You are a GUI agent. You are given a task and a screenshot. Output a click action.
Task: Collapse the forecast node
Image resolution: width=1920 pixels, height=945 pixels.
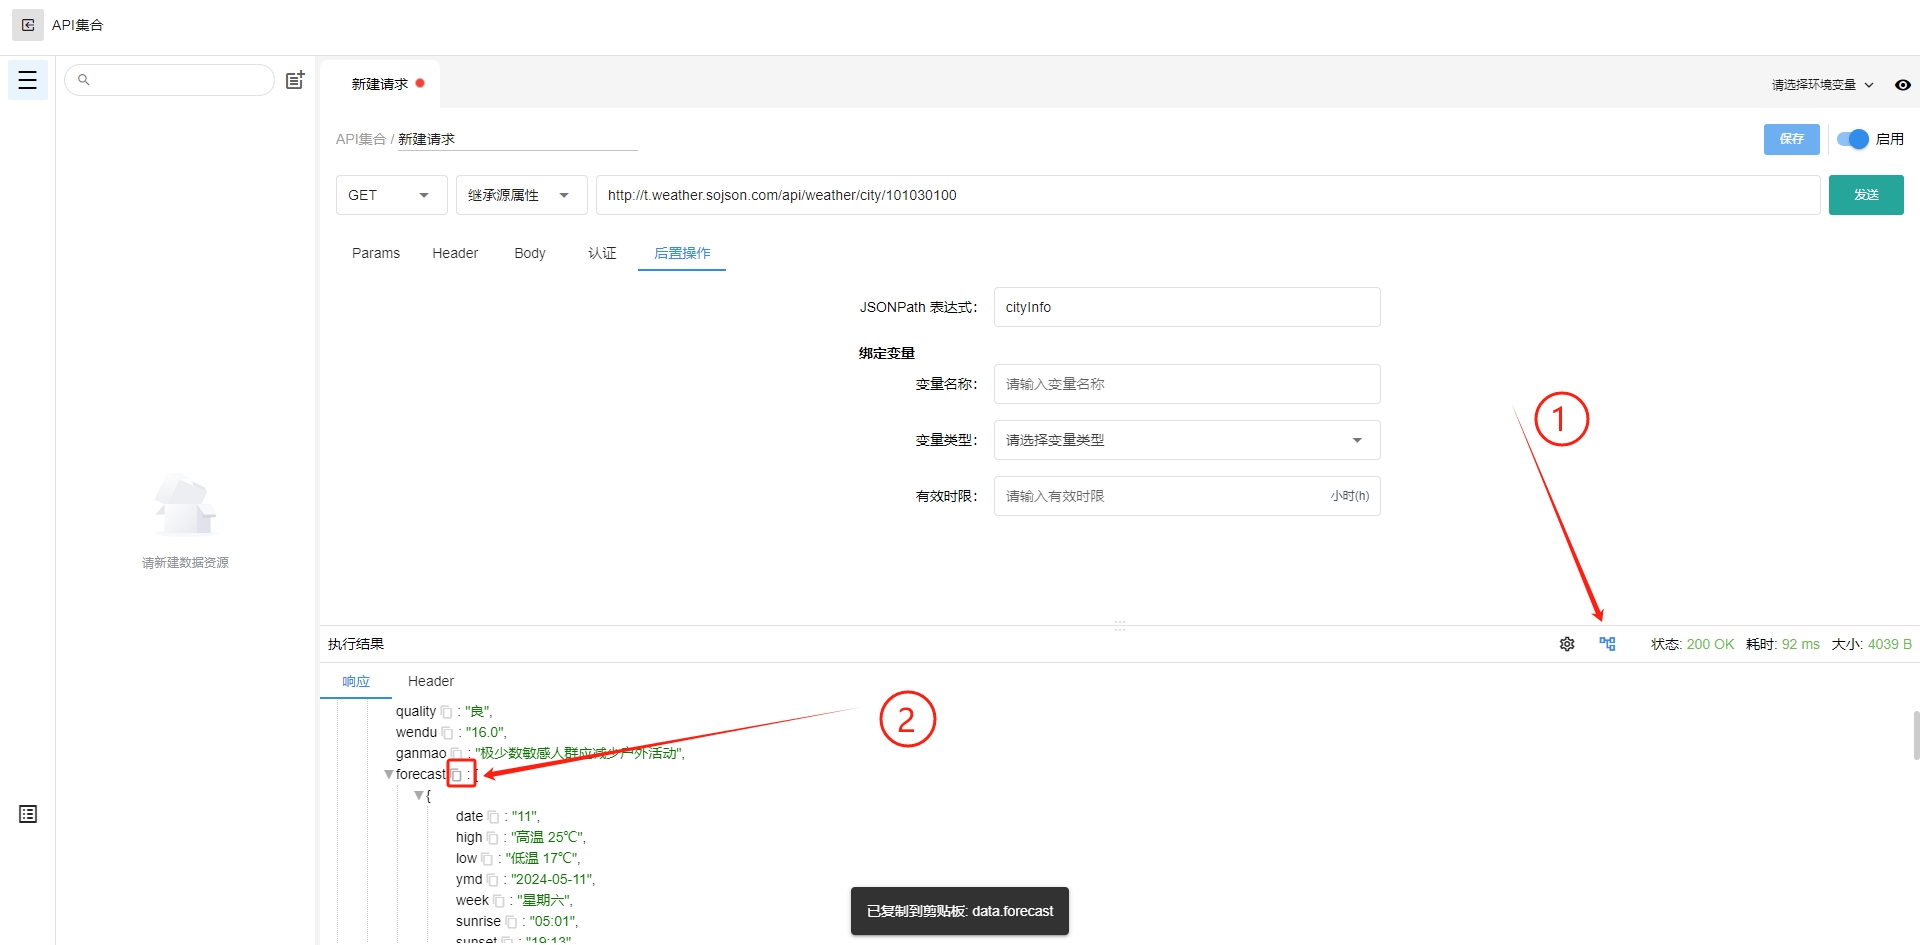click(388, 775)
